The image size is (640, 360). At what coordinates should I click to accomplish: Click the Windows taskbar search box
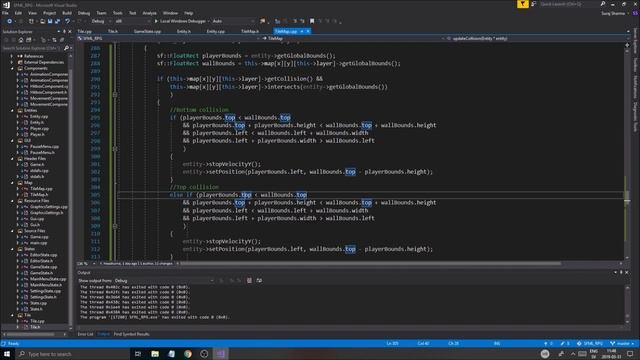73,354
